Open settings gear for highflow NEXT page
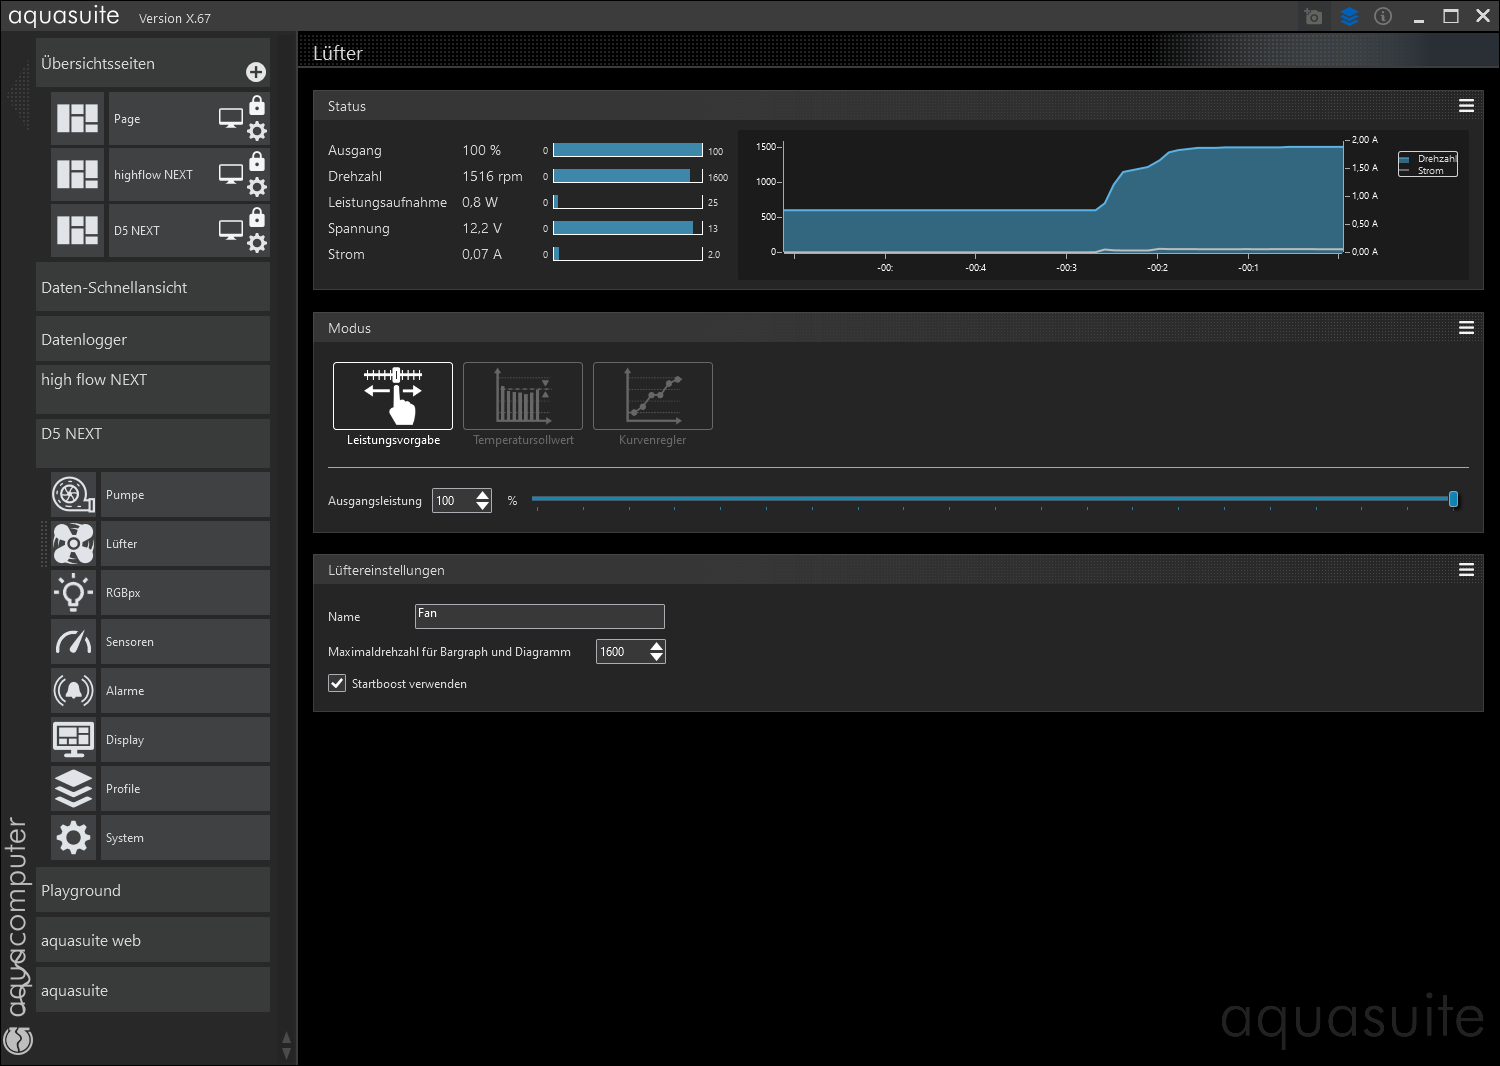 (x=257, y=187)
